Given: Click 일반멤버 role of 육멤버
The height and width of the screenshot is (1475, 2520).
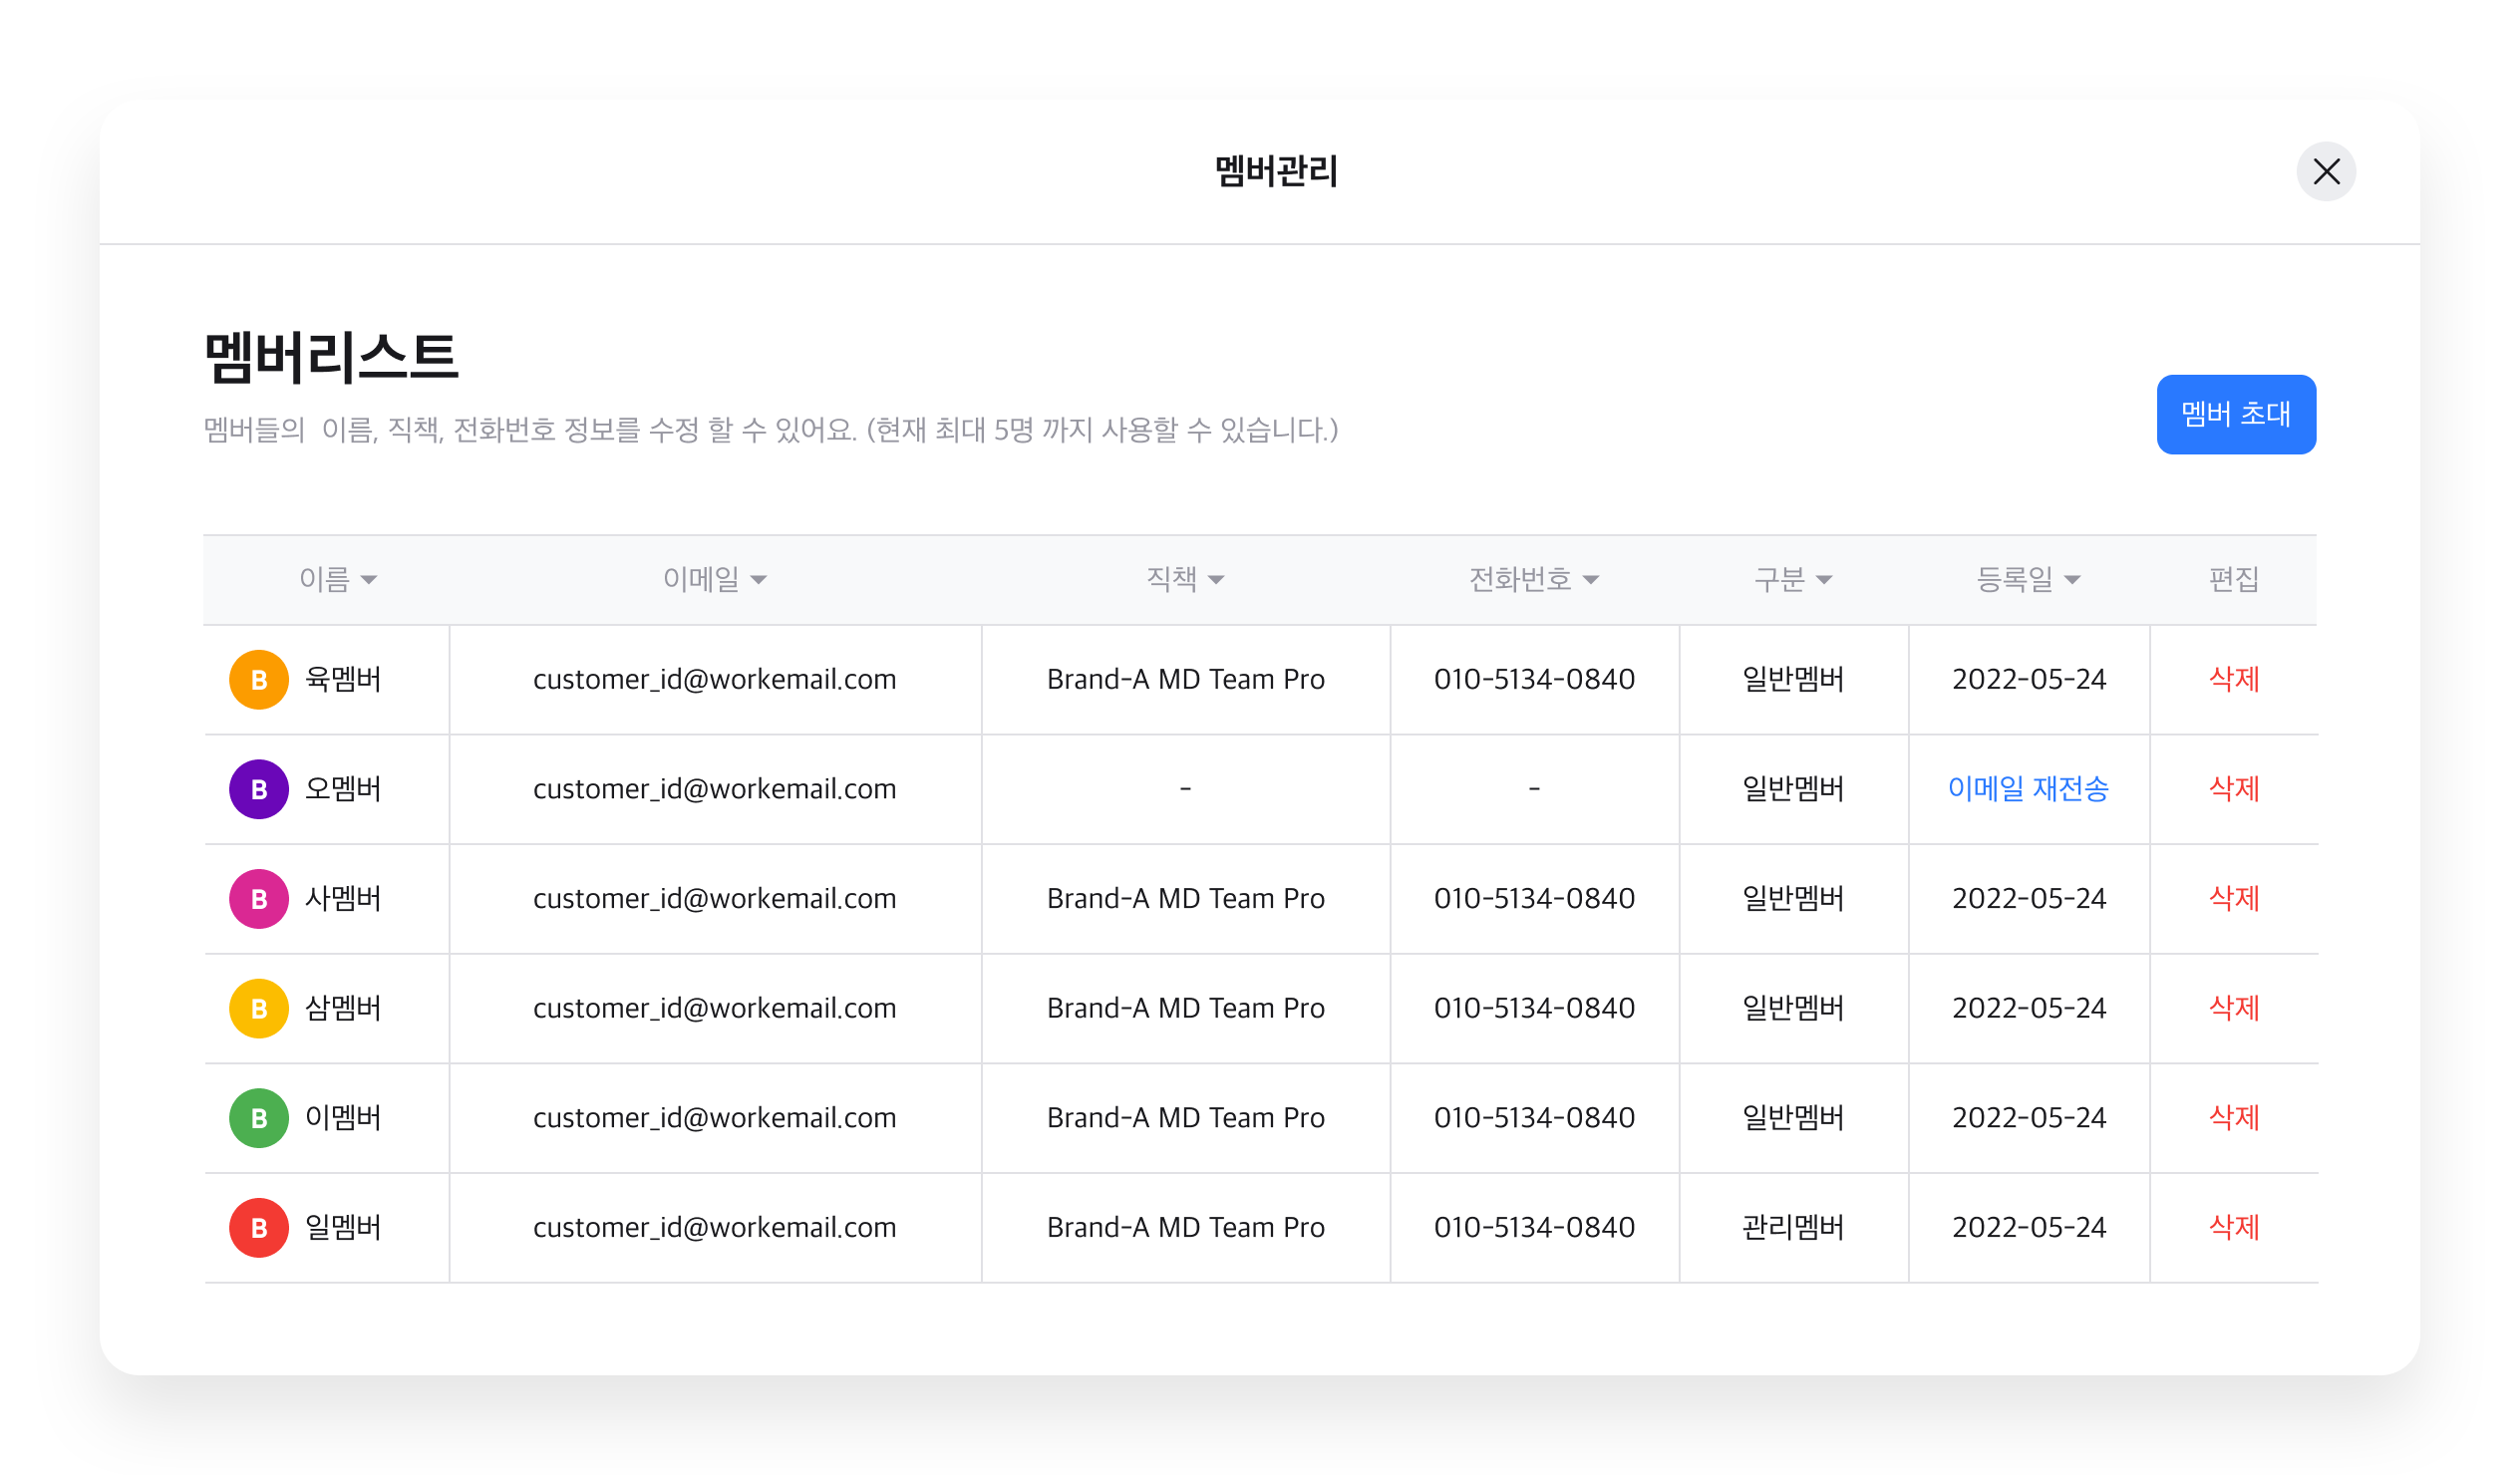Looking at the screenshot, I should [x=1793, y=679].
